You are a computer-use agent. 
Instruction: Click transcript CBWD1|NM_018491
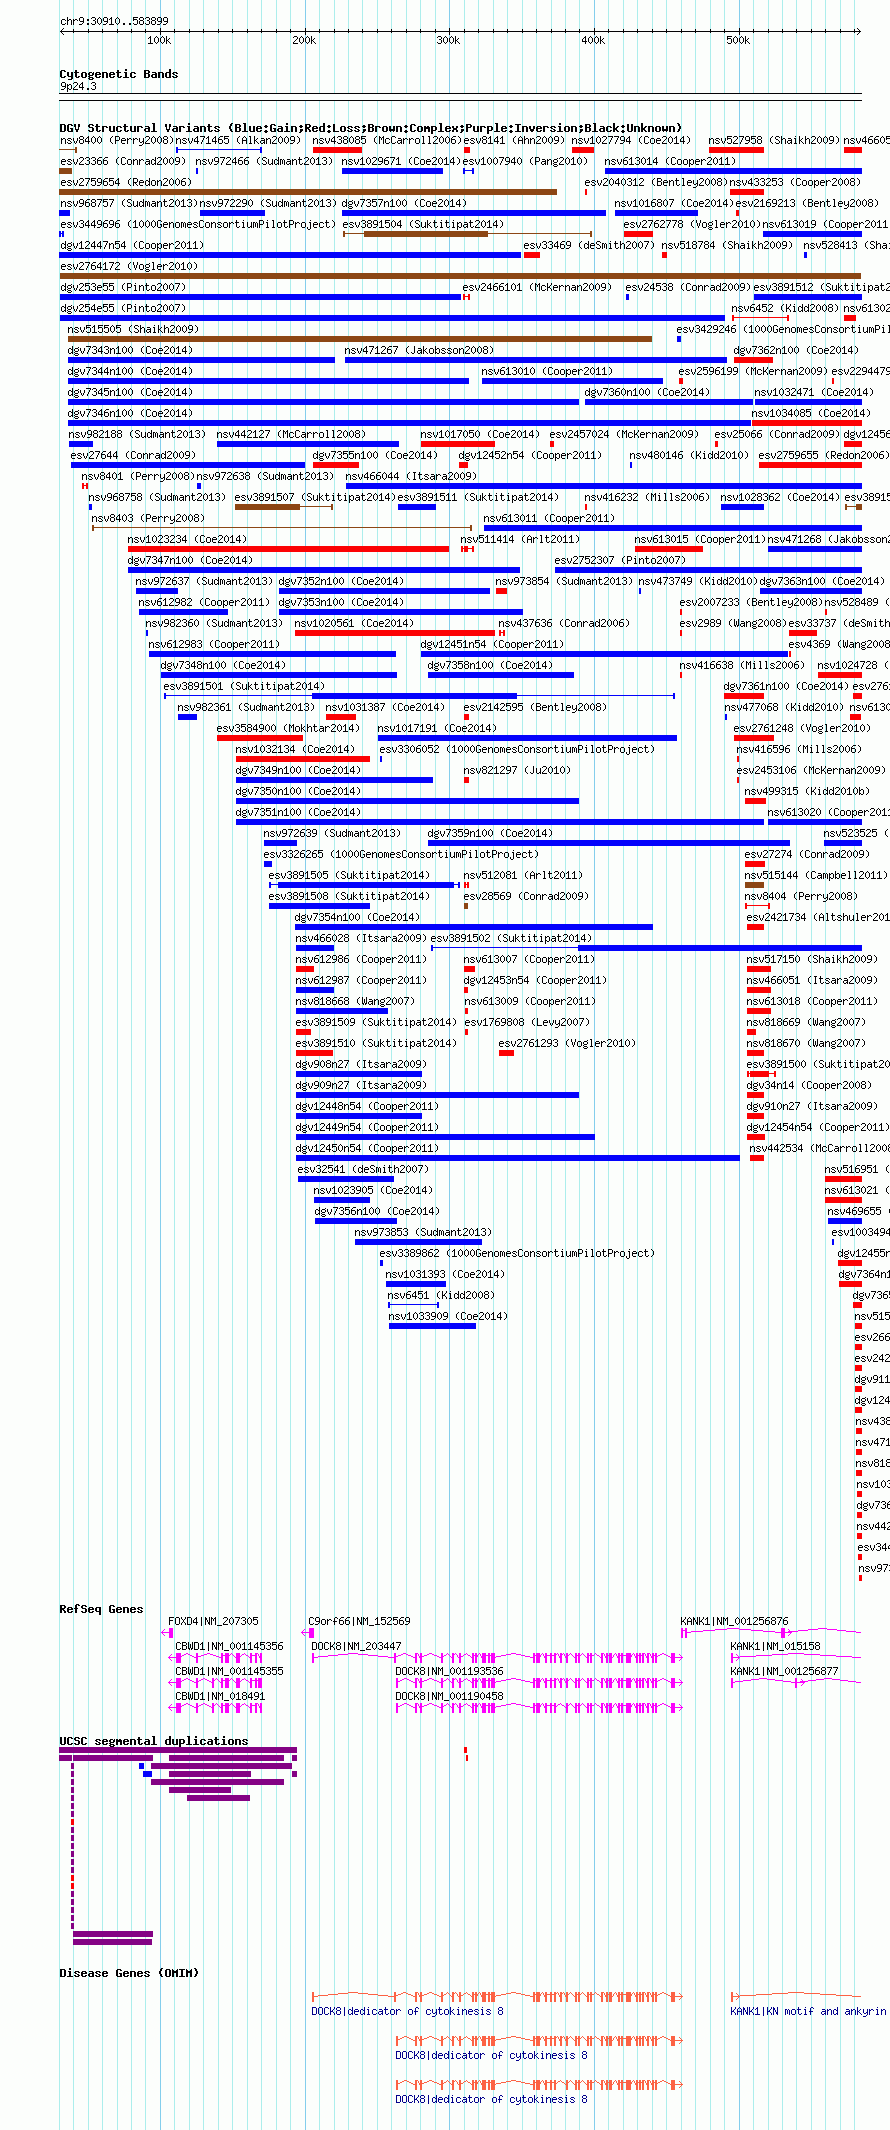click(x=220, y=1696)
